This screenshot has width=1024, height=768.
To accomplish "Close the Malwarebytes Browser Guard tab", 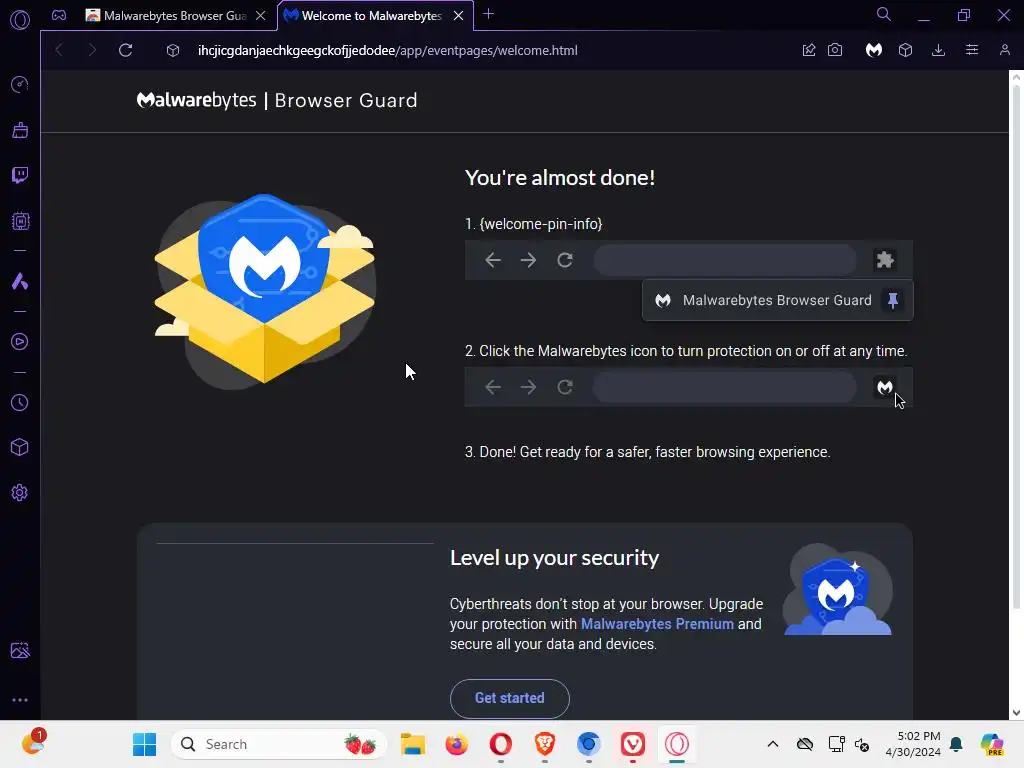I will (261, 16).
